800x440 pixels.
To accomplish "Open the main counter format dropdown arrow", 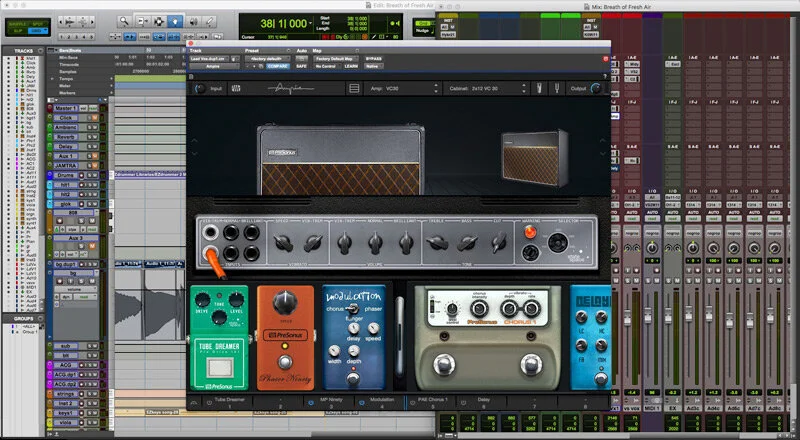I will (312, 23).
